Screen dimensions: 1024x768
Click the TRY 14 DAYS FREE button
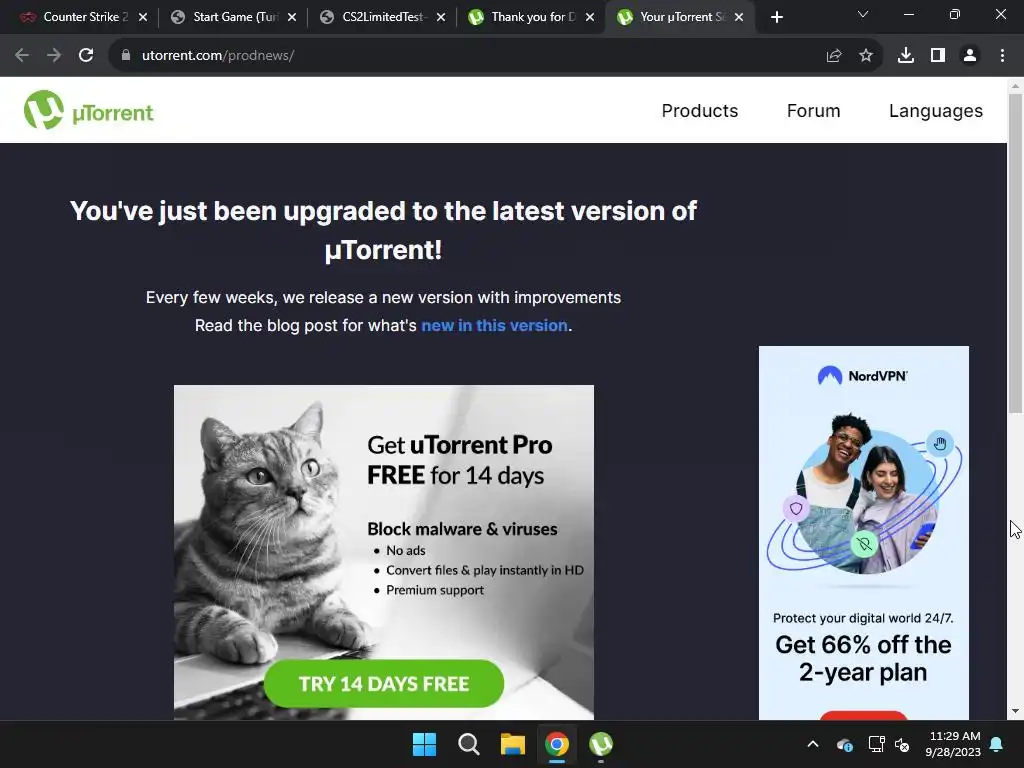point(384,684)
